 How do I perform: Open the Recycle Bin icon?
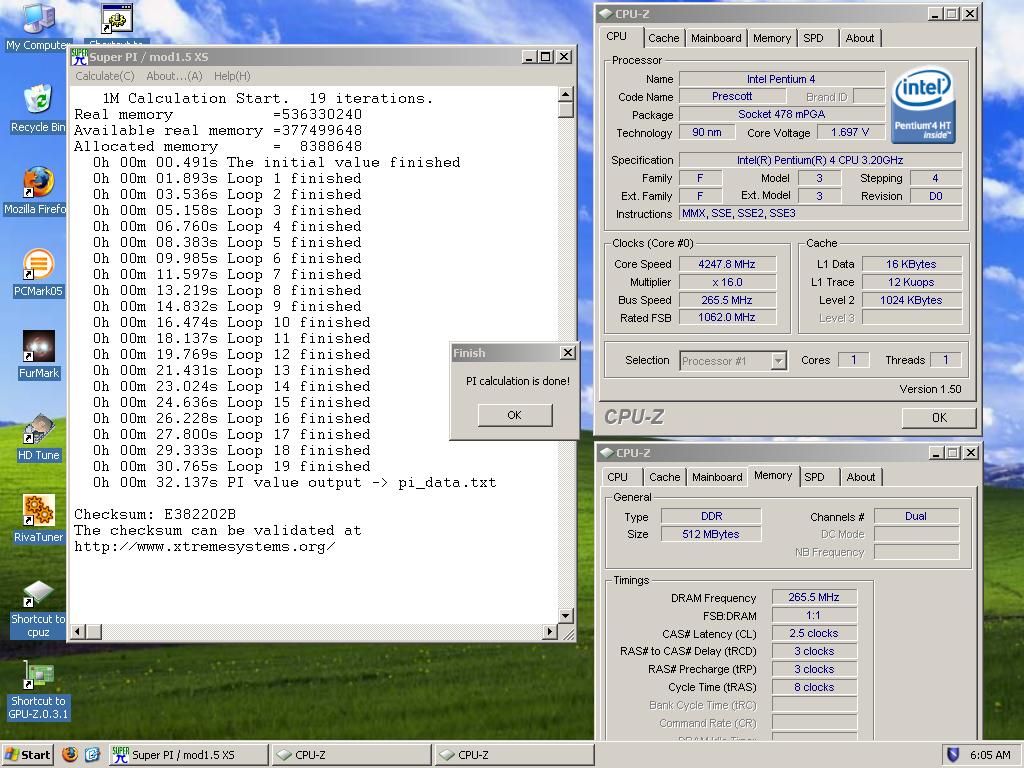(x=38, y=108)
